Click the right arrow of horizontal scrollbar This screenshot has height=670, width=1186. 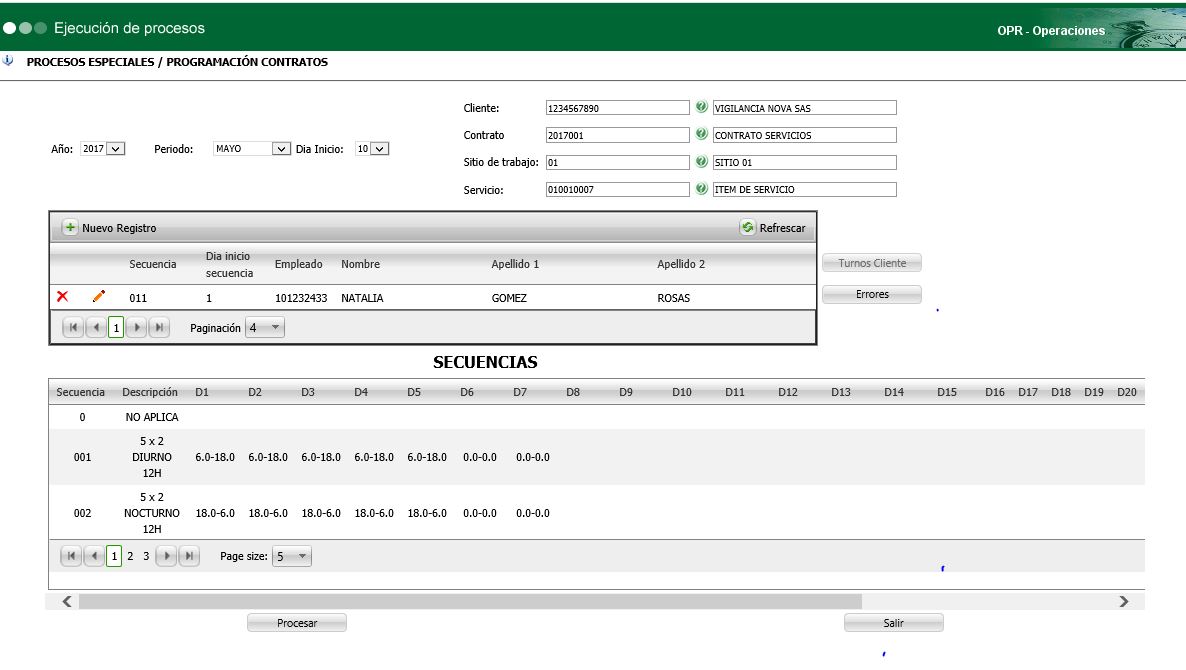tap(1124, 601)
